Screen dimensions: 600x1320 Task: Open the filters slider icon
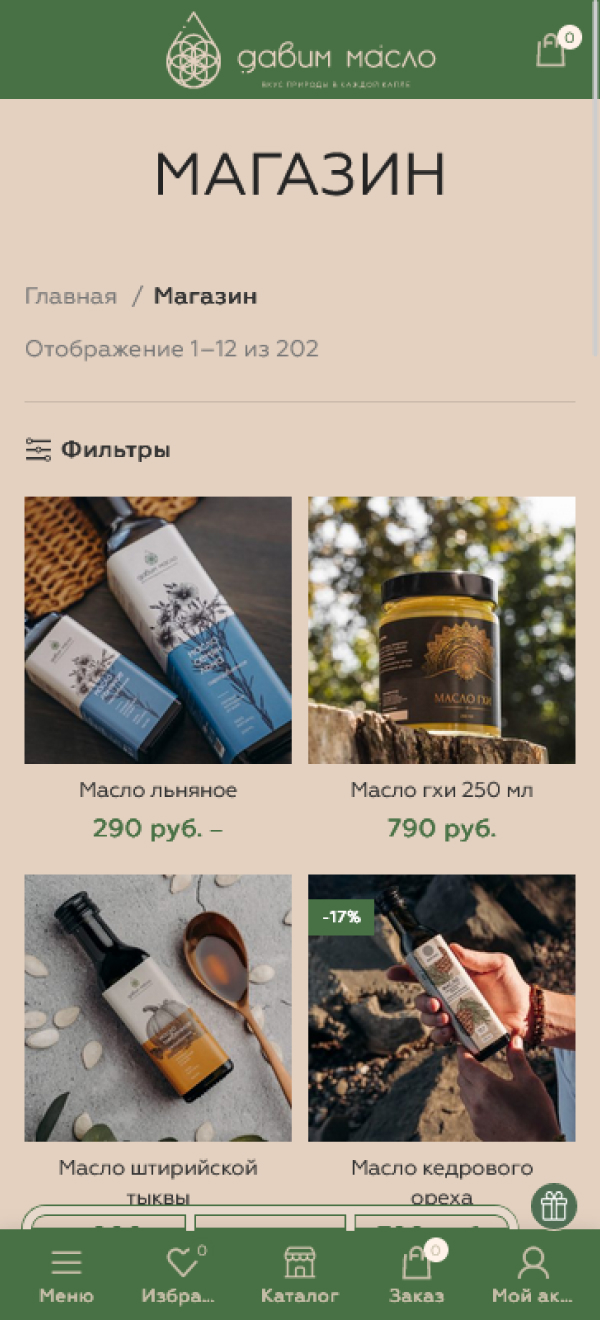38,450
